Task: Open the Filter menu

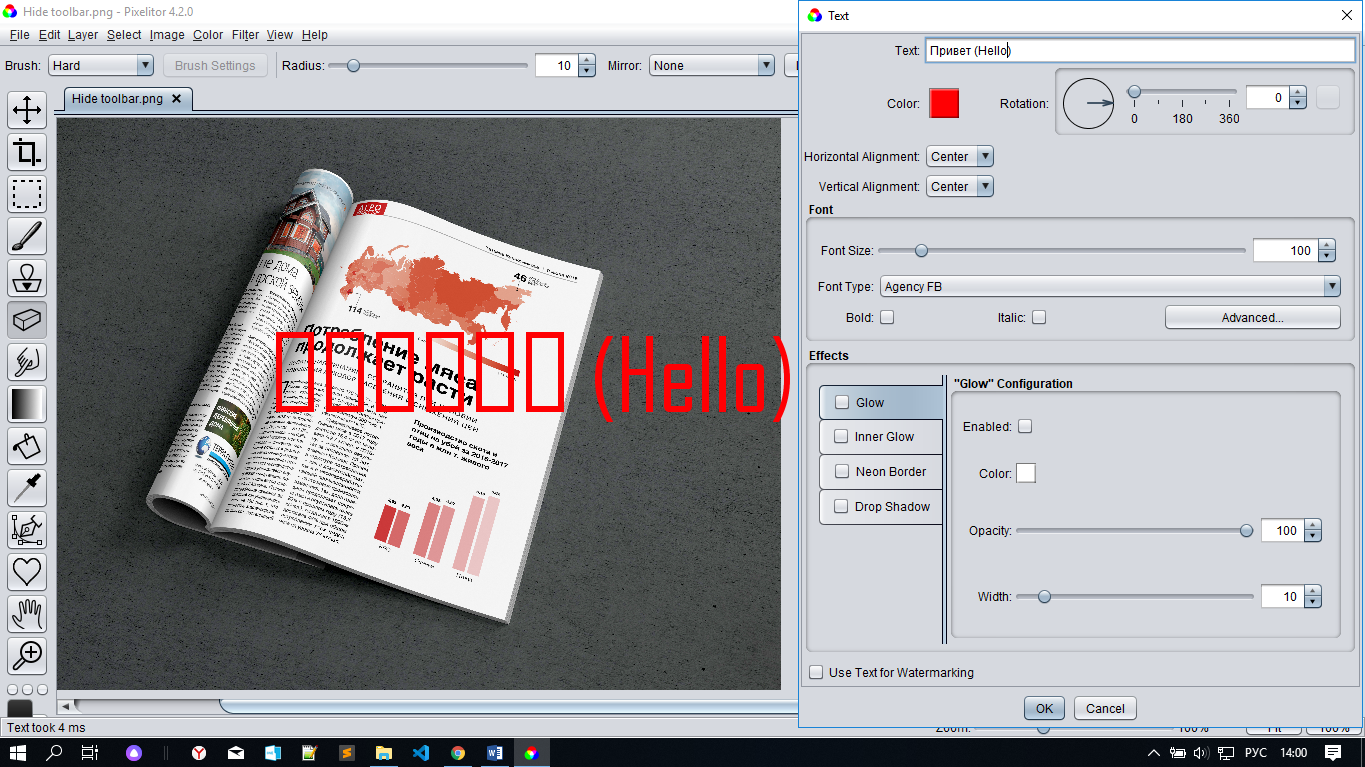Action: pos(245,34)
